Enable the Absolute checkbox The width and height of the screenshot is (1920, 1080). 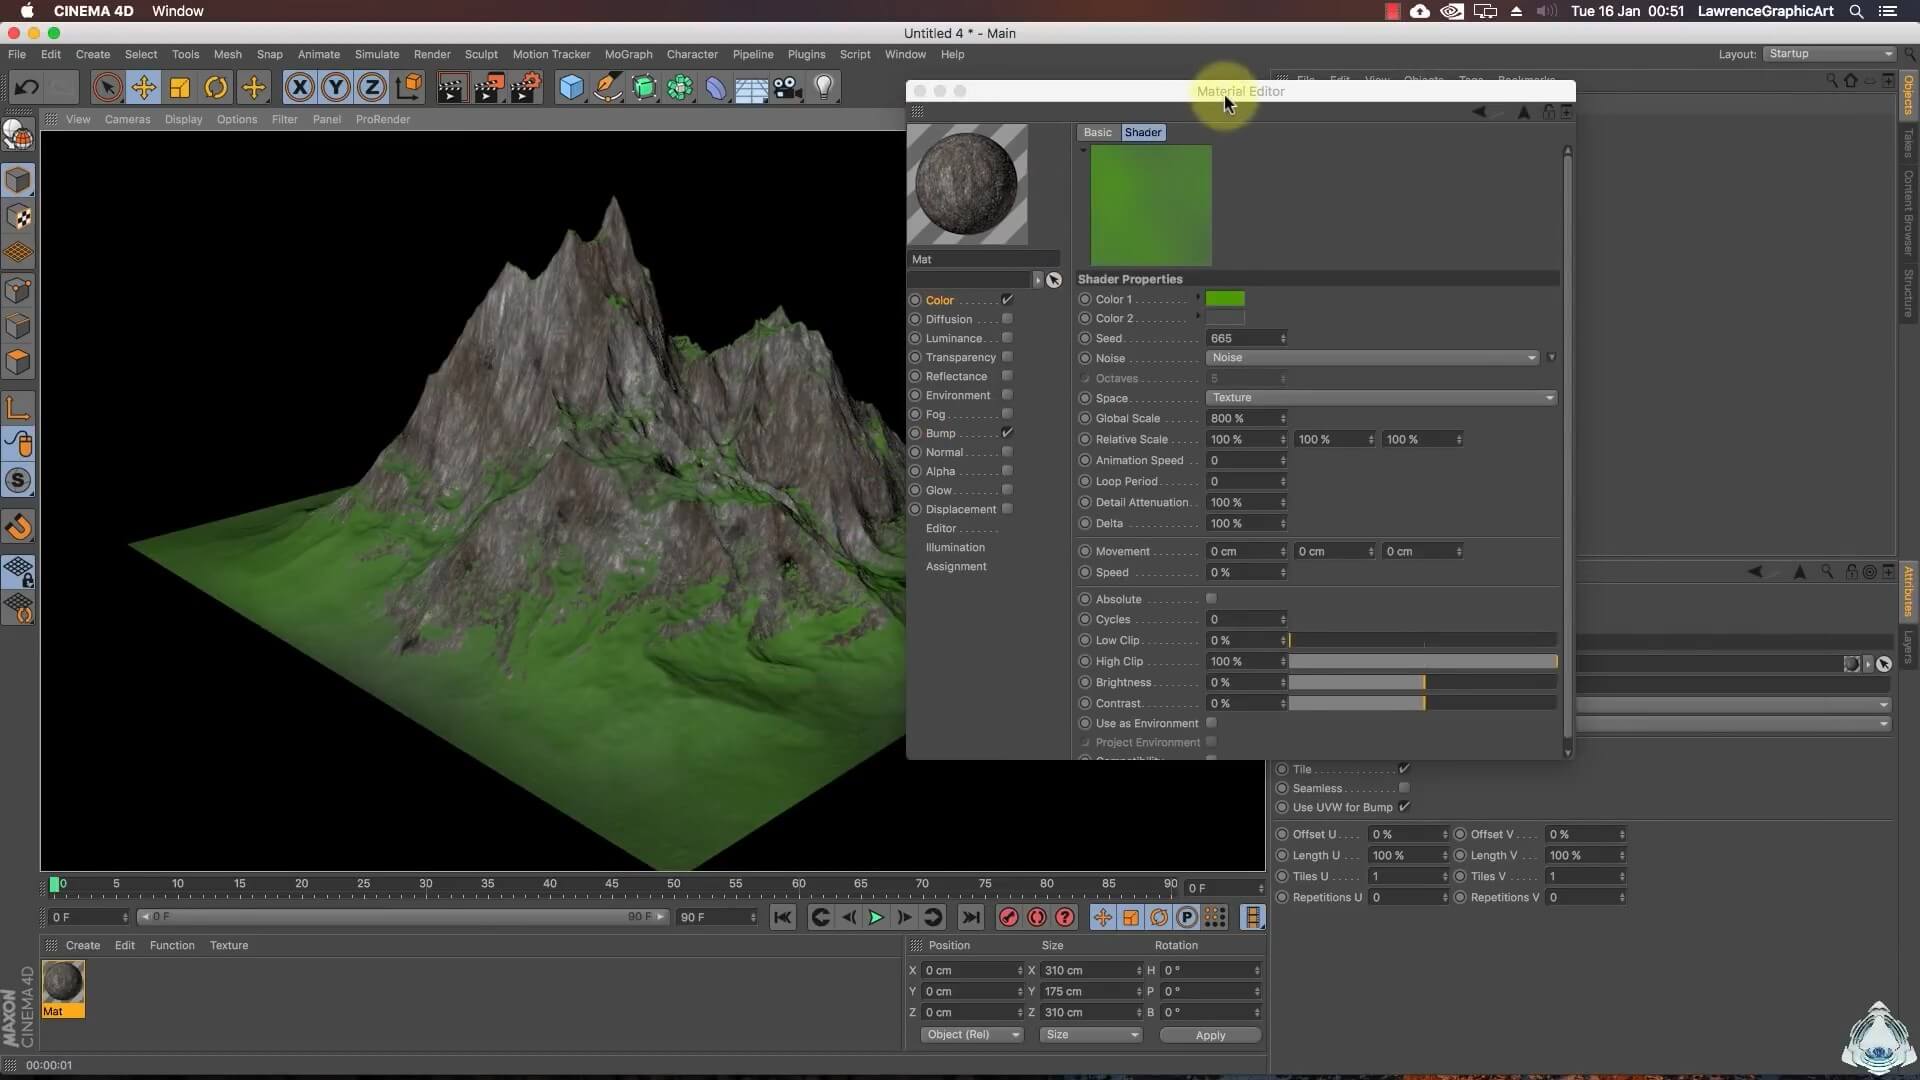point(1211,599)
